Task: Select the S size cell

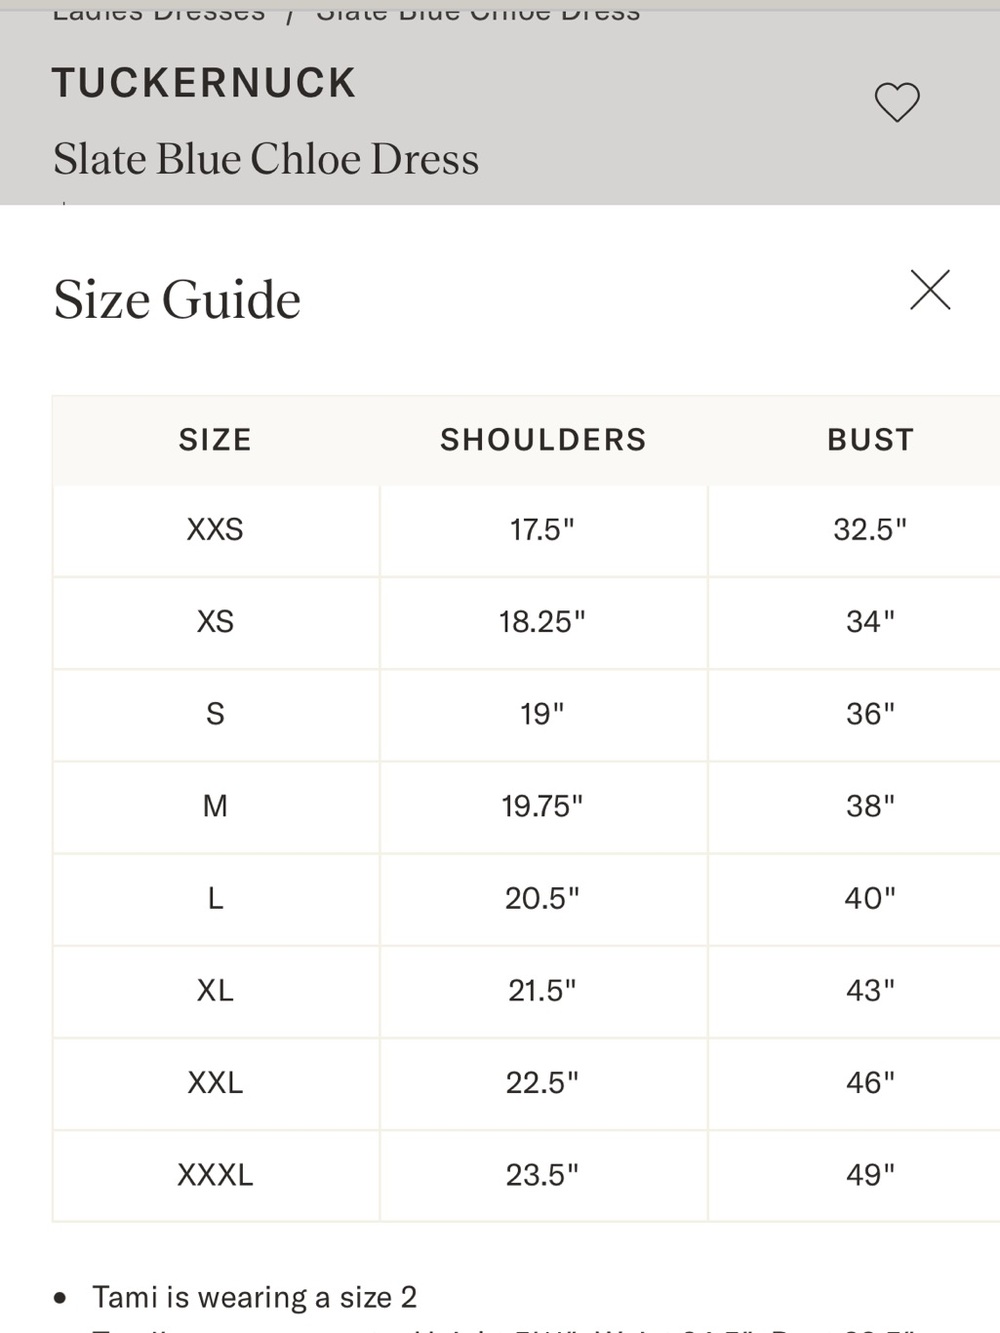Action: [215, 714]
